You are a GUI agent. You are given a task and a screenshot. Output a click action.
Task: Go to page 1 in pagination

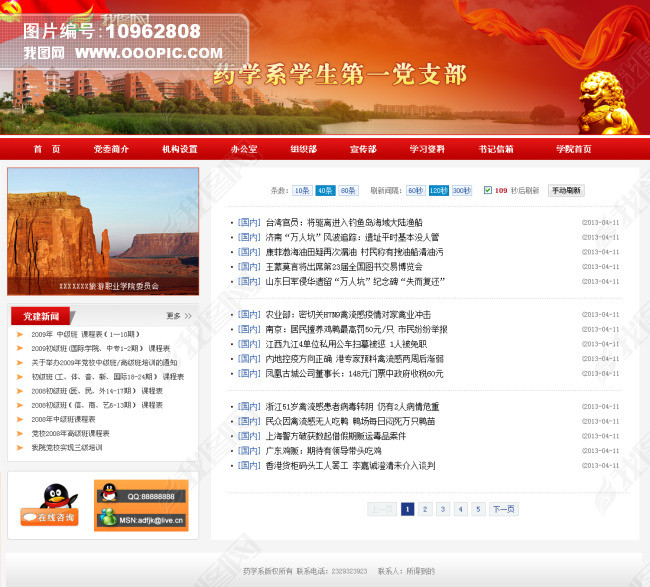407,509
